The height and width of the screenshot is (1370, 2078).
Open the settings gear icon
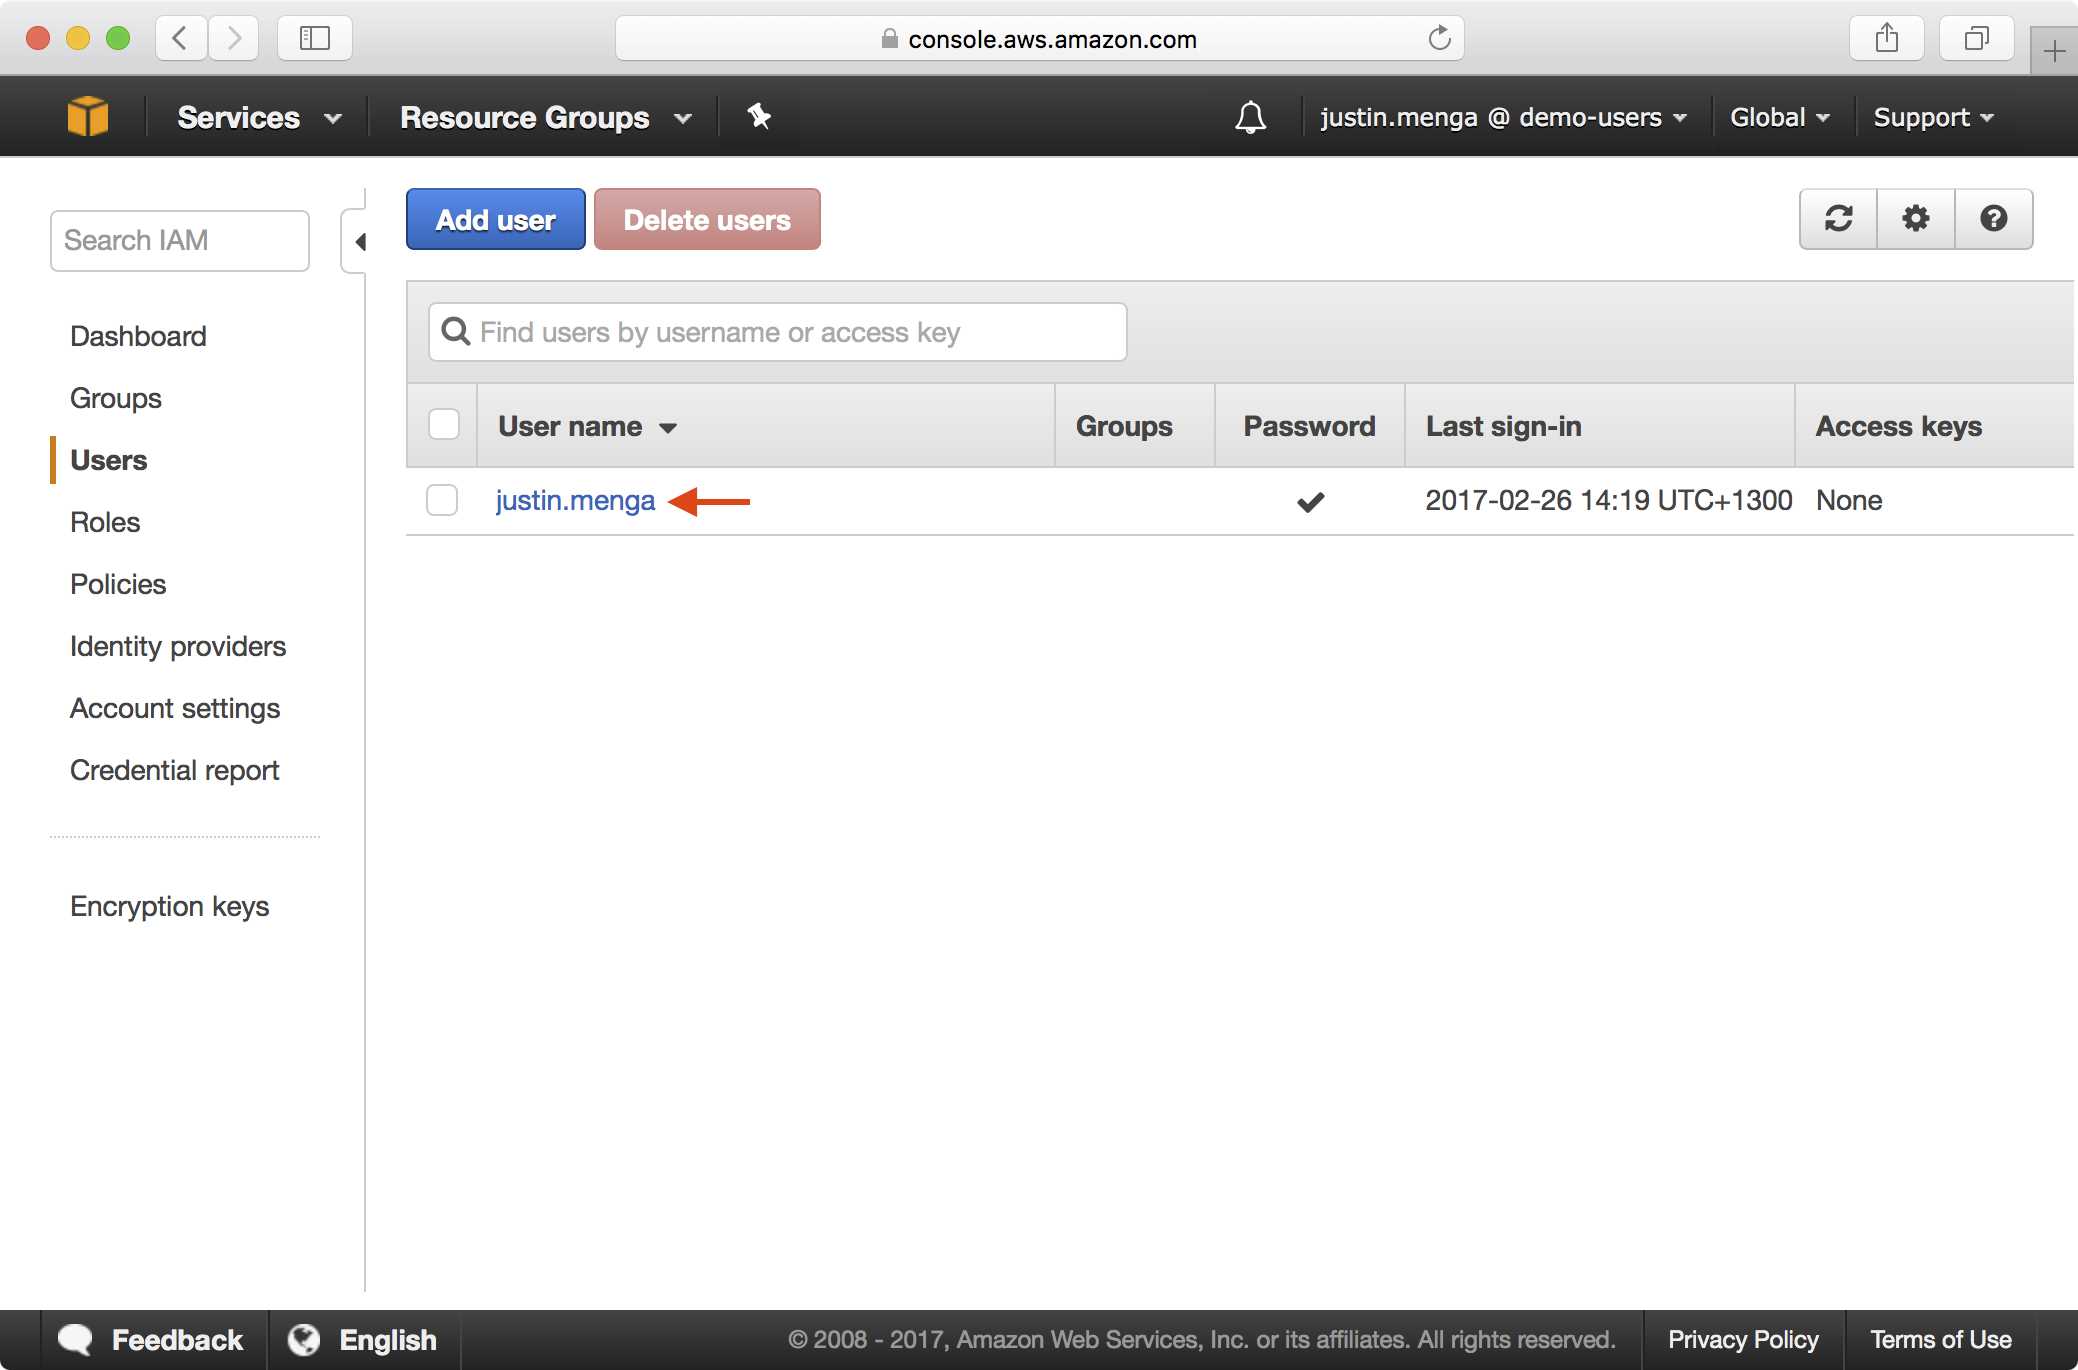[x=1916, y=219]
